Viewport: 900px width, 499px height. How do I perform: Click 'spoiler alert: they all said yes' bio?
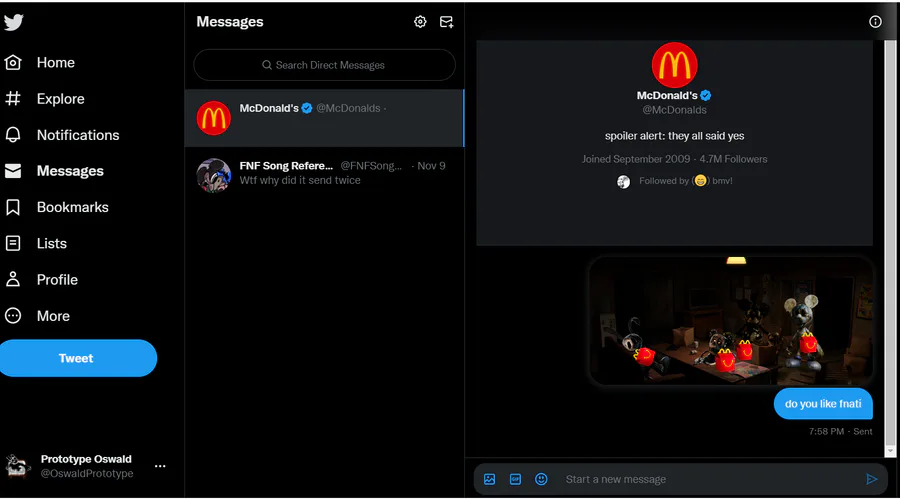tap(674, 136)
